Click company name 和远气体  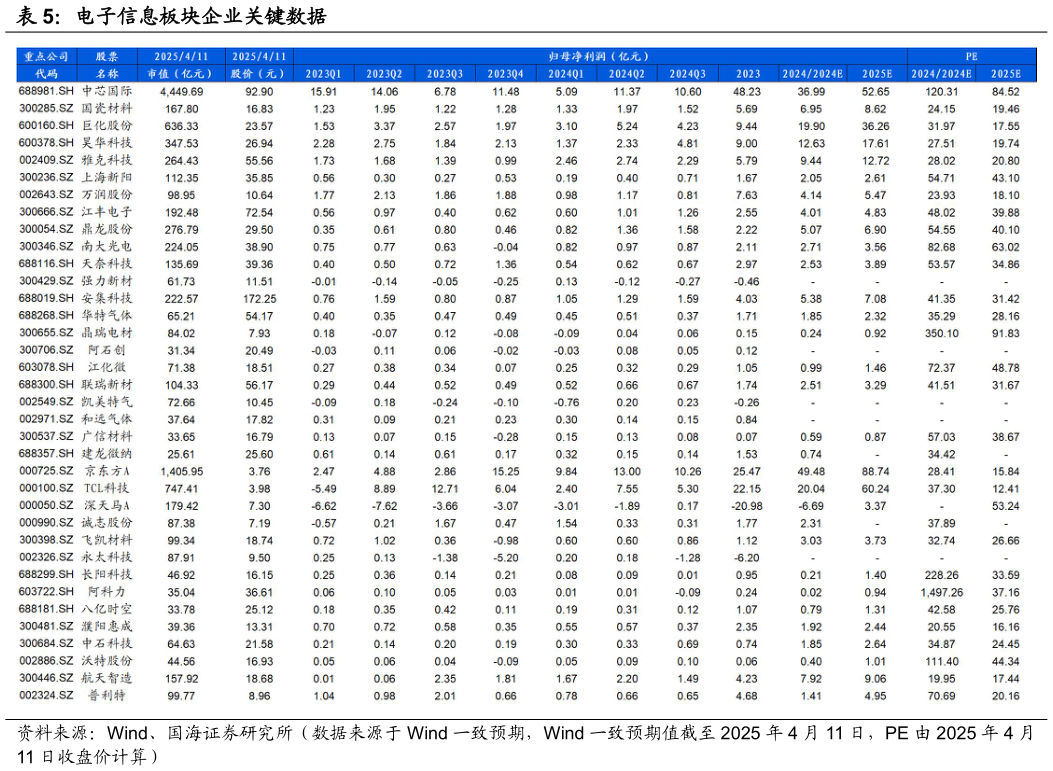(x=107, y=419)
